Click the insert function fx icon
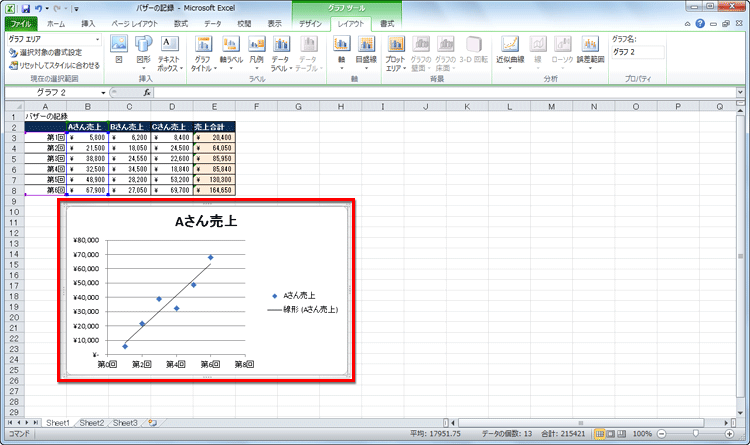The height and width of the screenshot is (445, 750). [147, 92]
